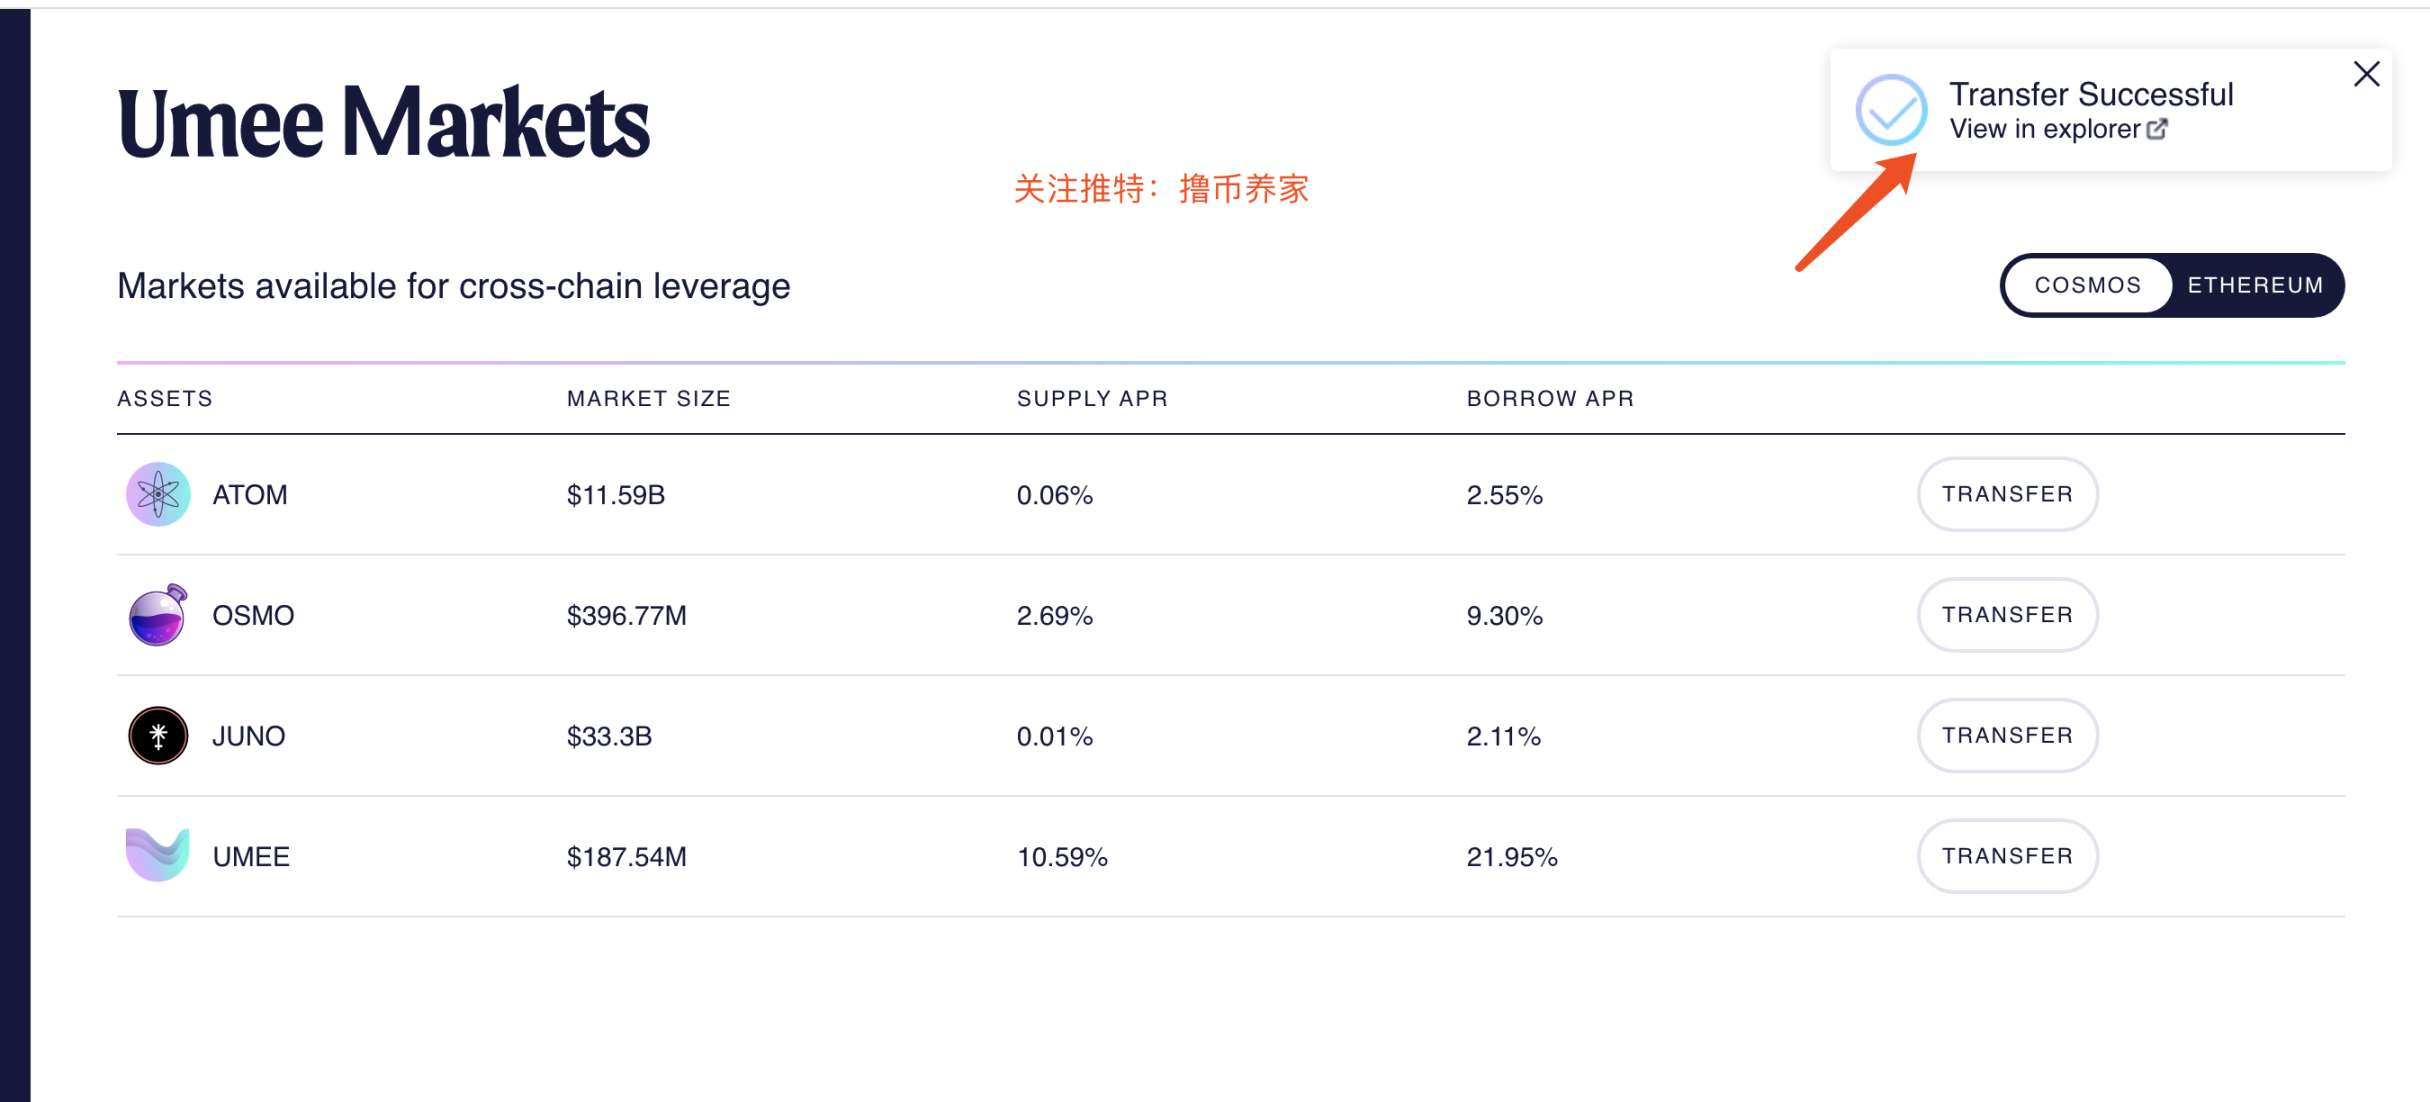Click the $396.77M market size value
The image size is (2430, 1102).
(627, 616)
